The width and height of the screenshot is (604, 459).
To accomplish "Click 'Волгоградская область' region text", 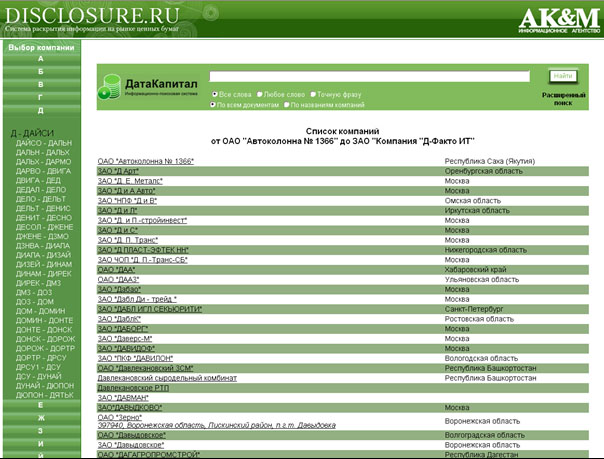I will (485, 435).
